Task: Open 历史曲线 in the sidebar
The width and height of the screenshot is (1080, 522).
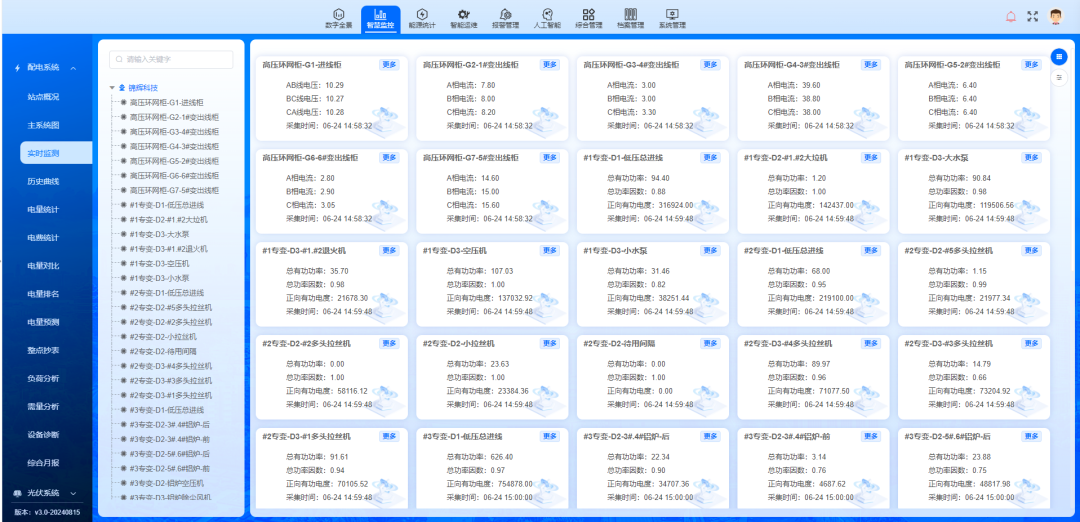Action: click(x=43, y=181)
